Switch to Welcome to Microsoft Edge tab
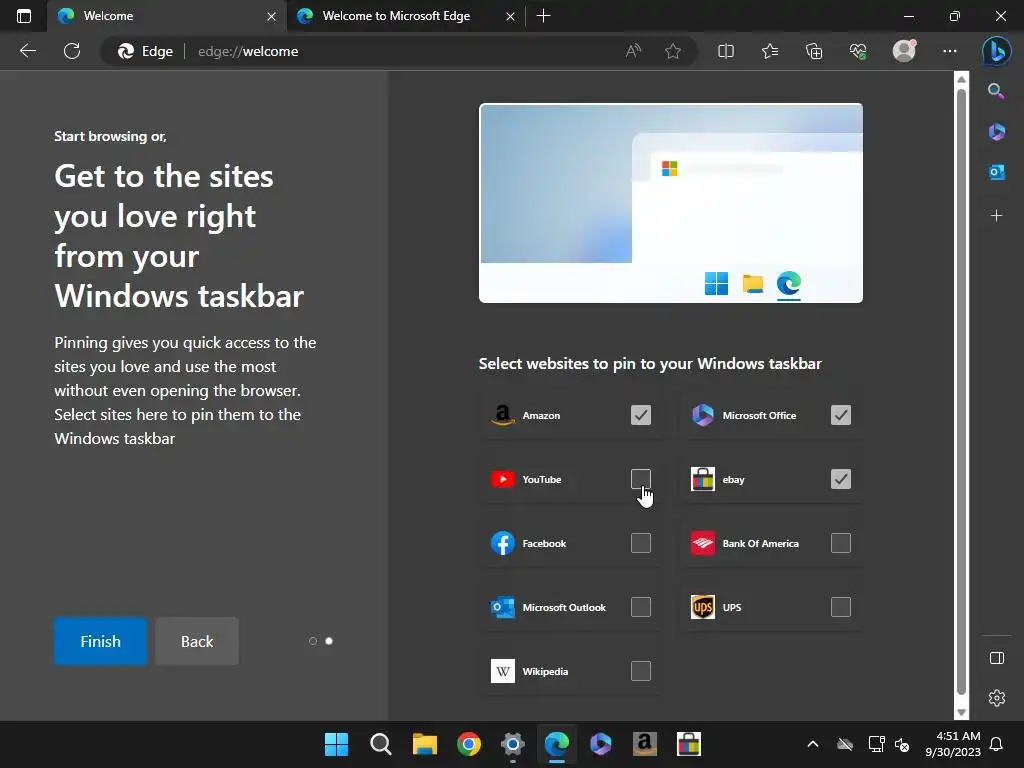The height and width of the screenshot is (768, 1024). (405, 16)
